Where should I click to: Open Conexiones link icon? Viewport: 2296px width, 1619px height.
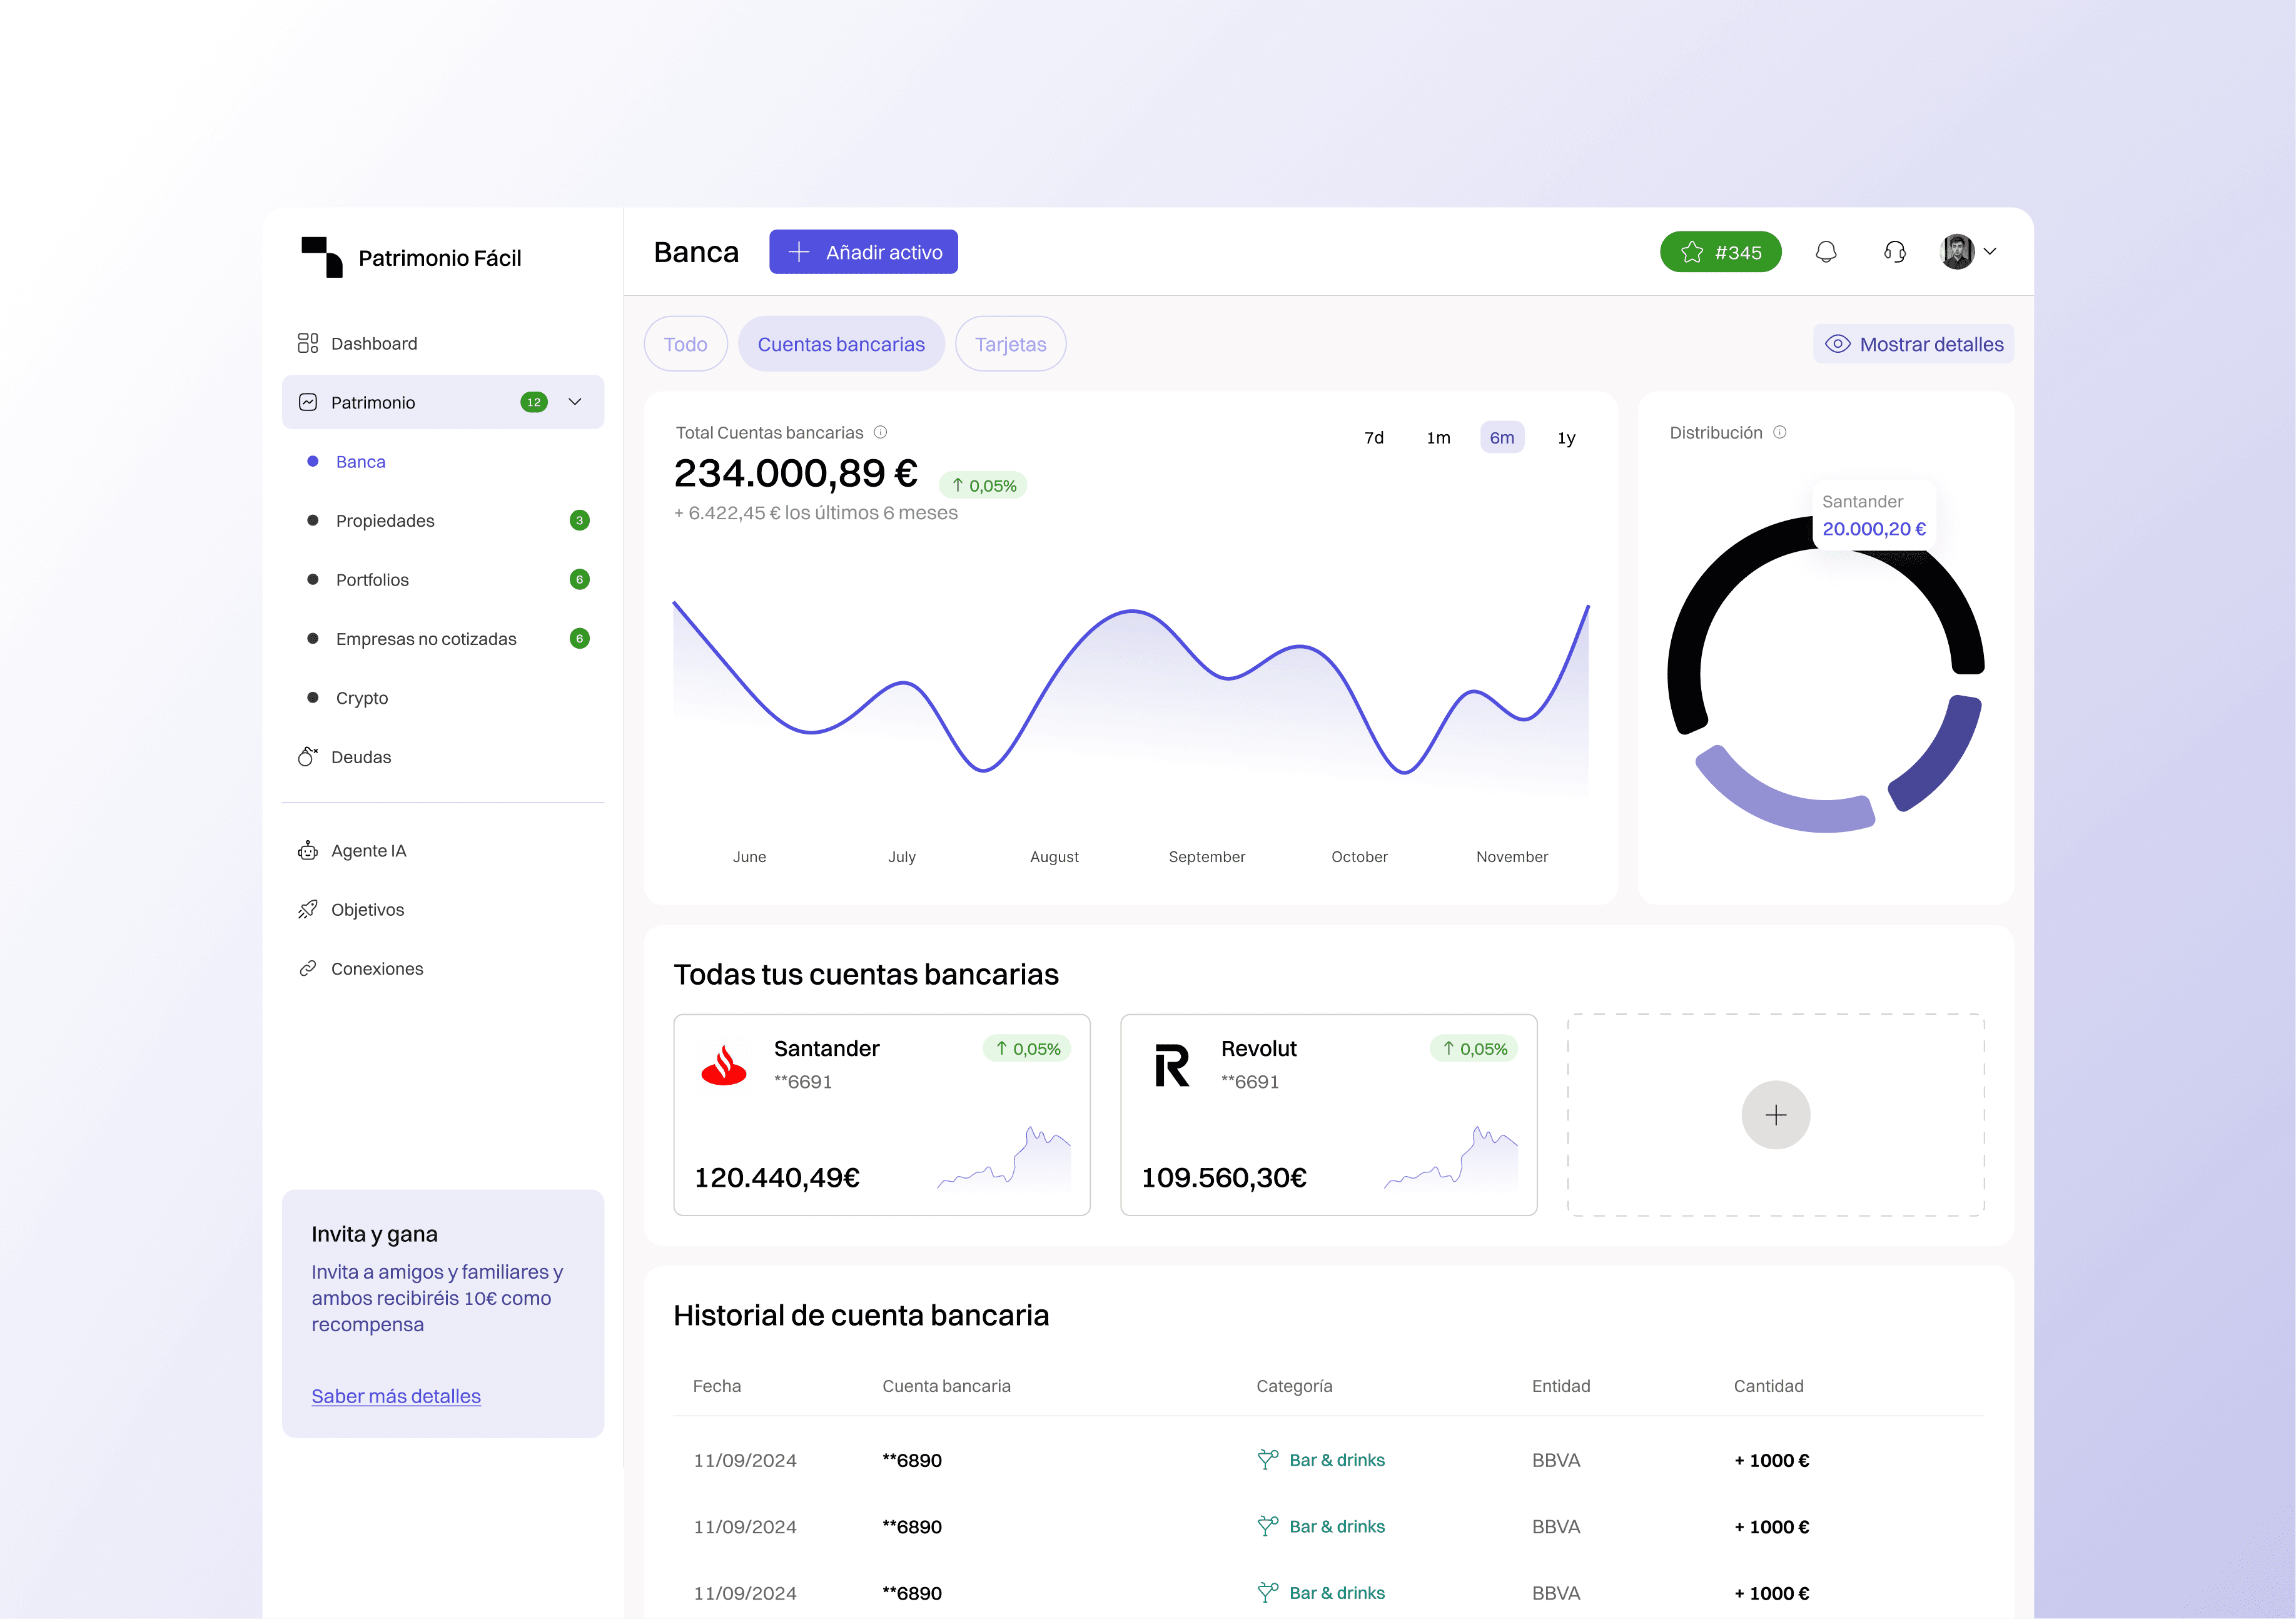point(308,969)
